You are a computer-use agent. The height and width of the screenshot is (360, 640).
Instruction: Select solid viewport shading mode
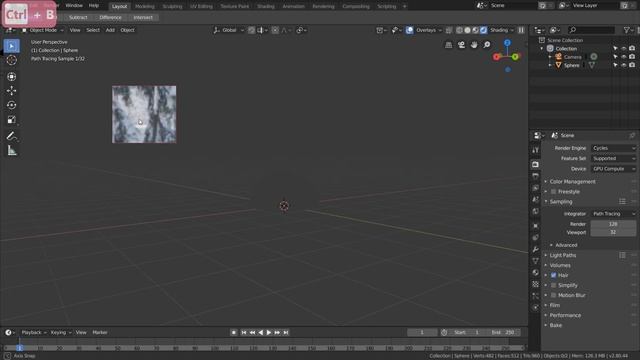(x=467, y=30)
